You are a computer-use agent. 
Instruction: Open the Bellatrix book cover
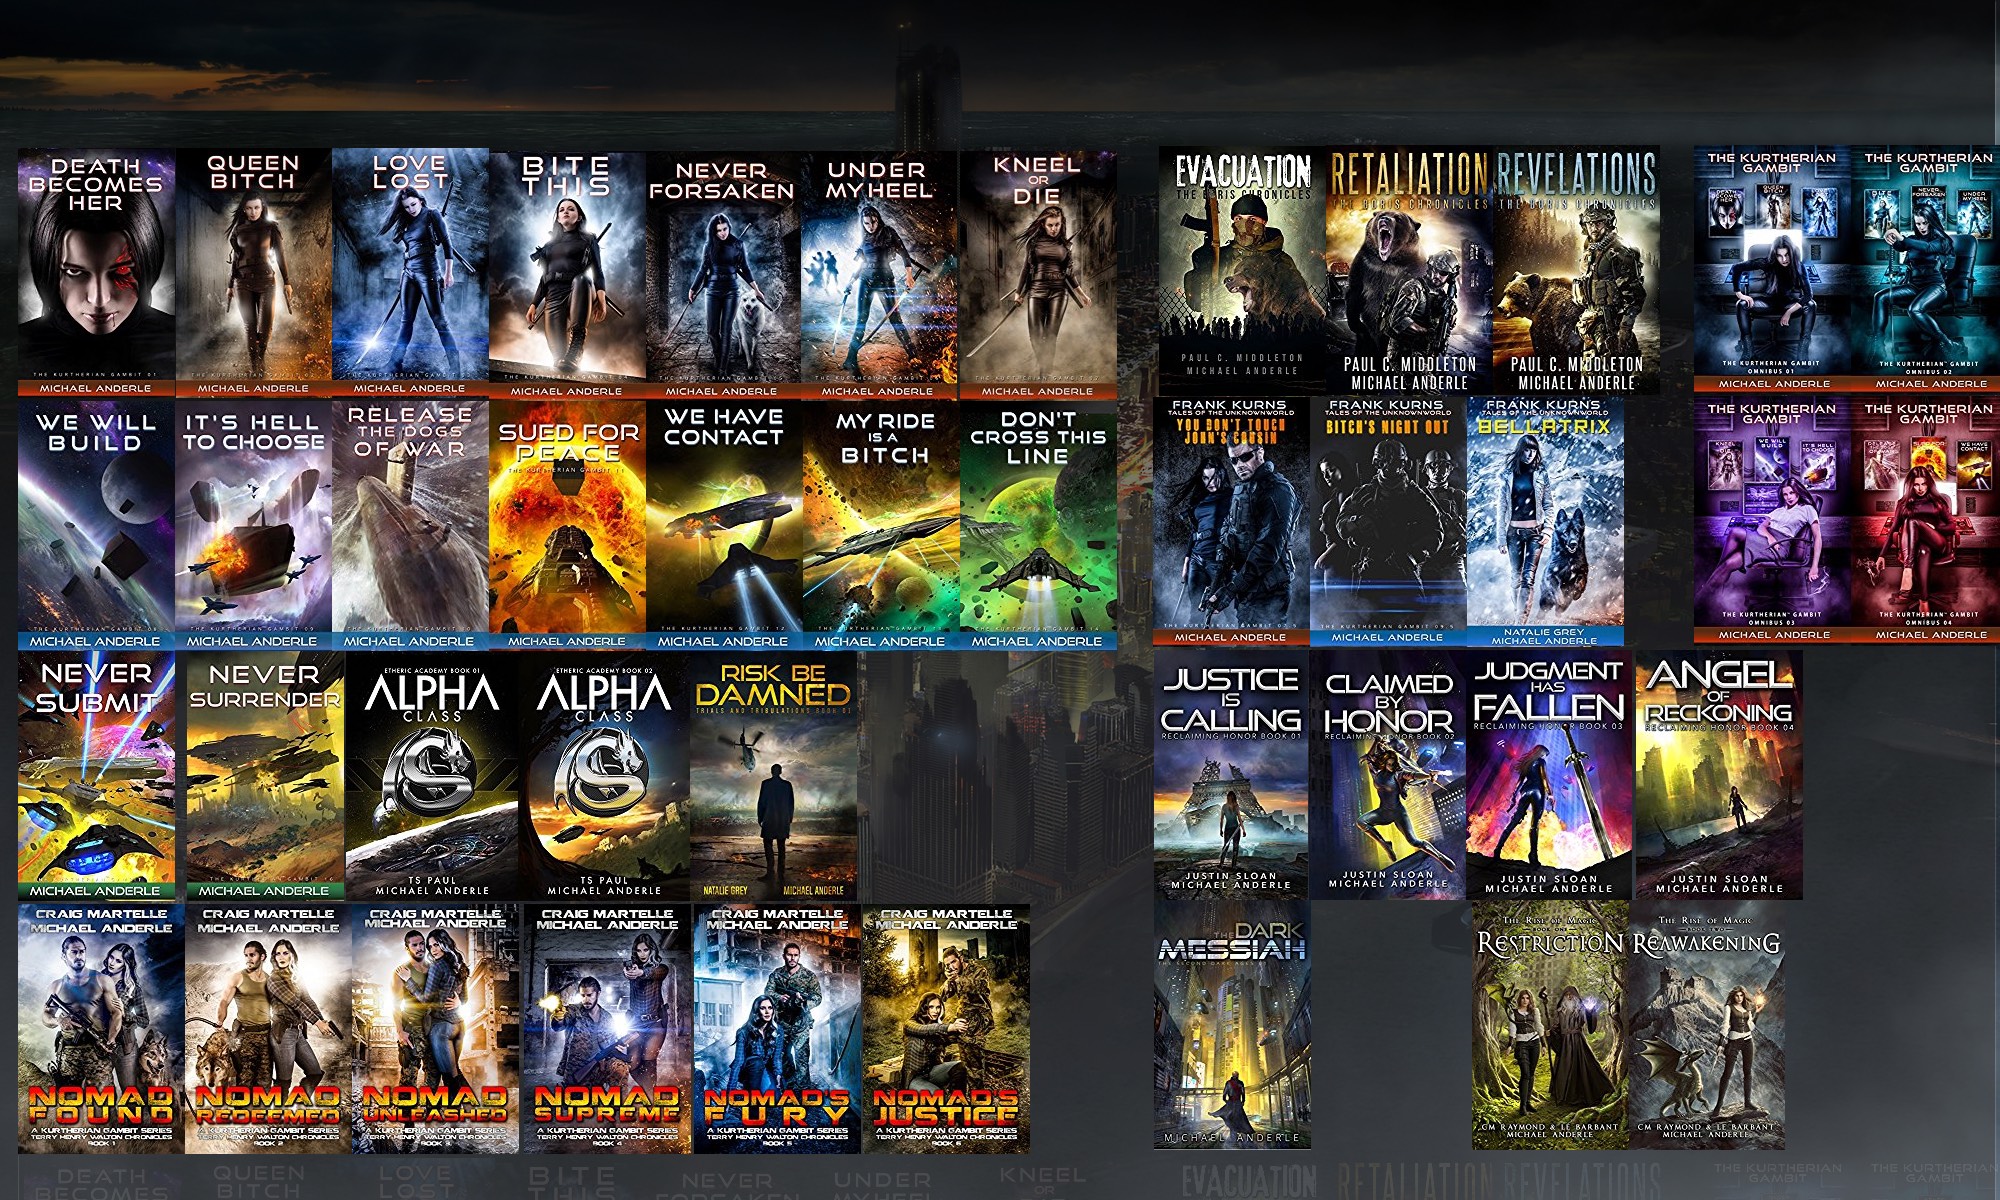pos(1544,520)
